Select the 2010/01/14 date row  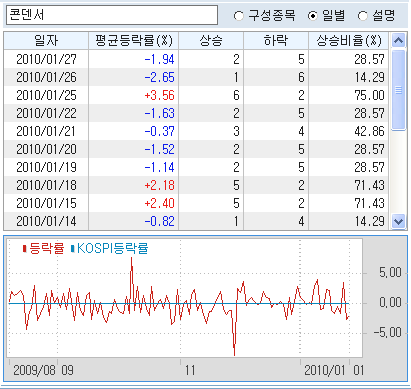click(196, 221)
